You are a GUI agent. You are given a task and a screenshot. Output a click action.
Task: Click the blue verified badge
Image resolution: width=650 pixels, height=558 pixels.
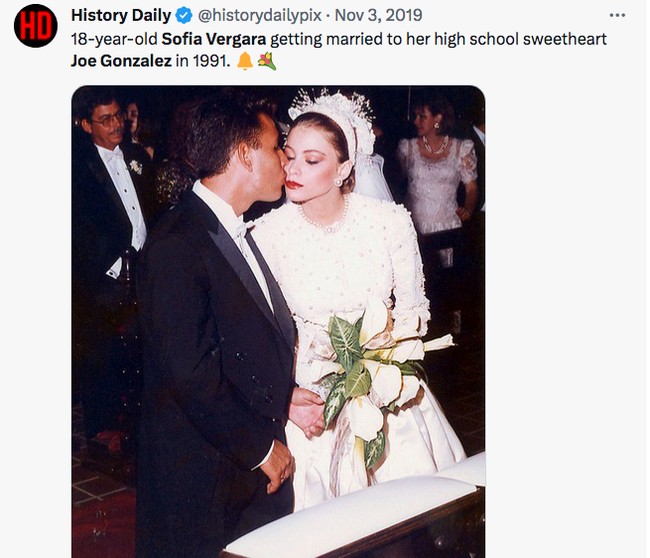point(184,16)
